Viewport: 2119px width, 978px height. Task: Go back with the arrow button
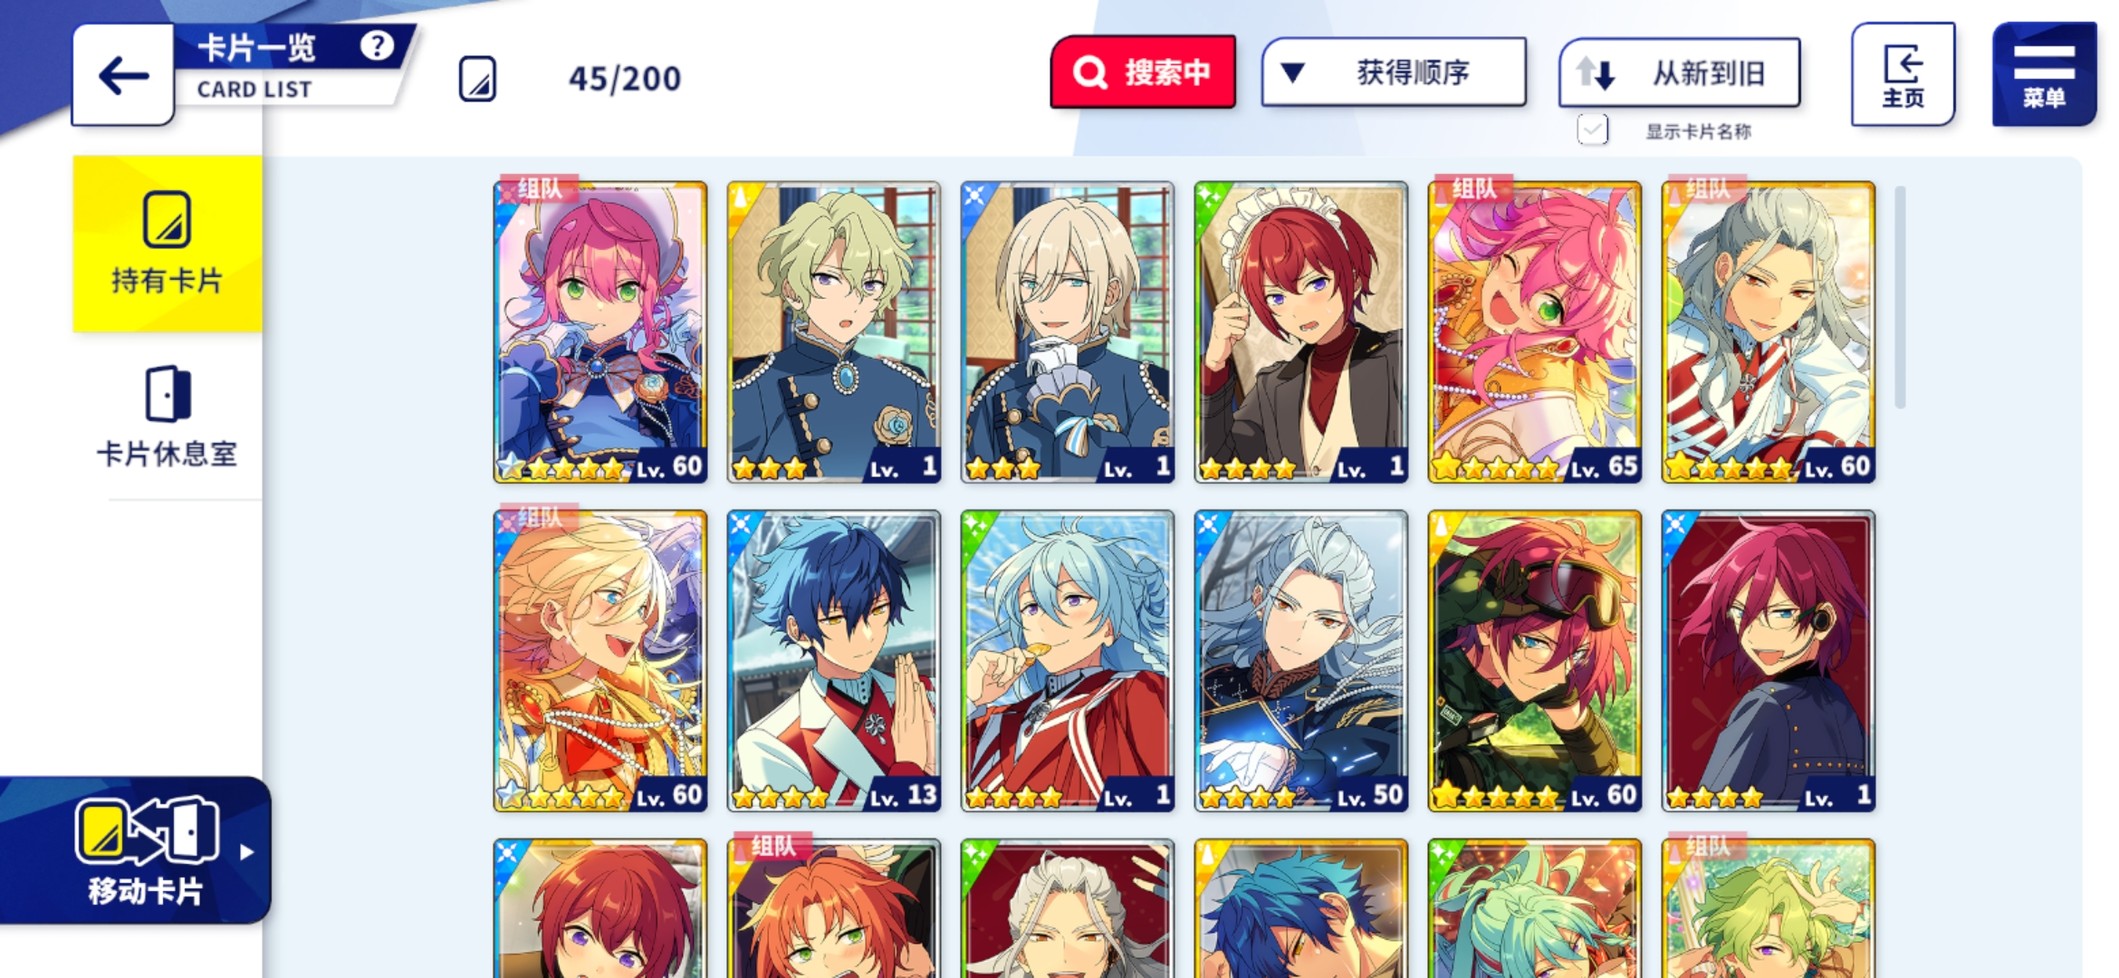[x=123, y=75]
